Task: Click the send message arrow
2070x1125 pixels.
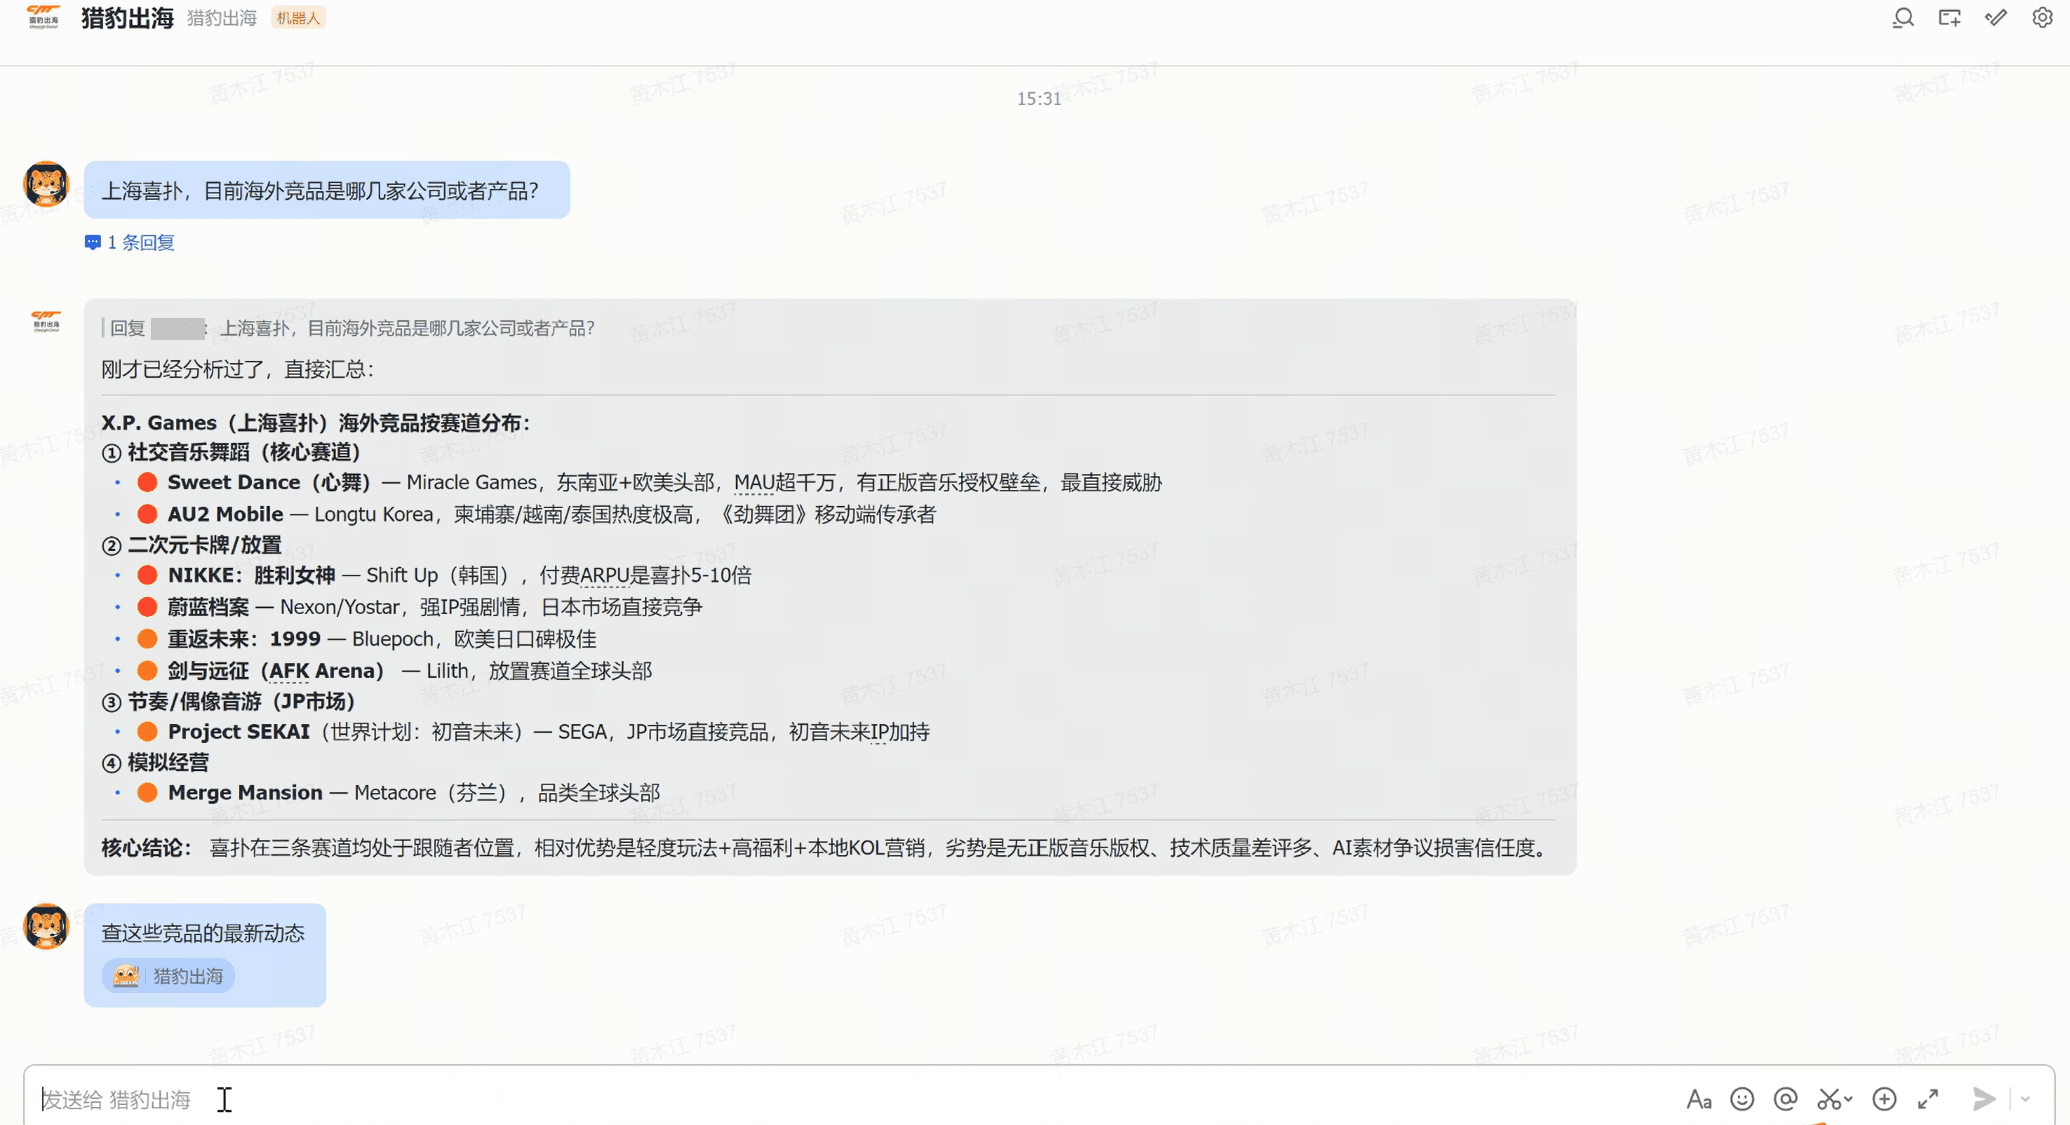Action: [x=1983, y=1099]
